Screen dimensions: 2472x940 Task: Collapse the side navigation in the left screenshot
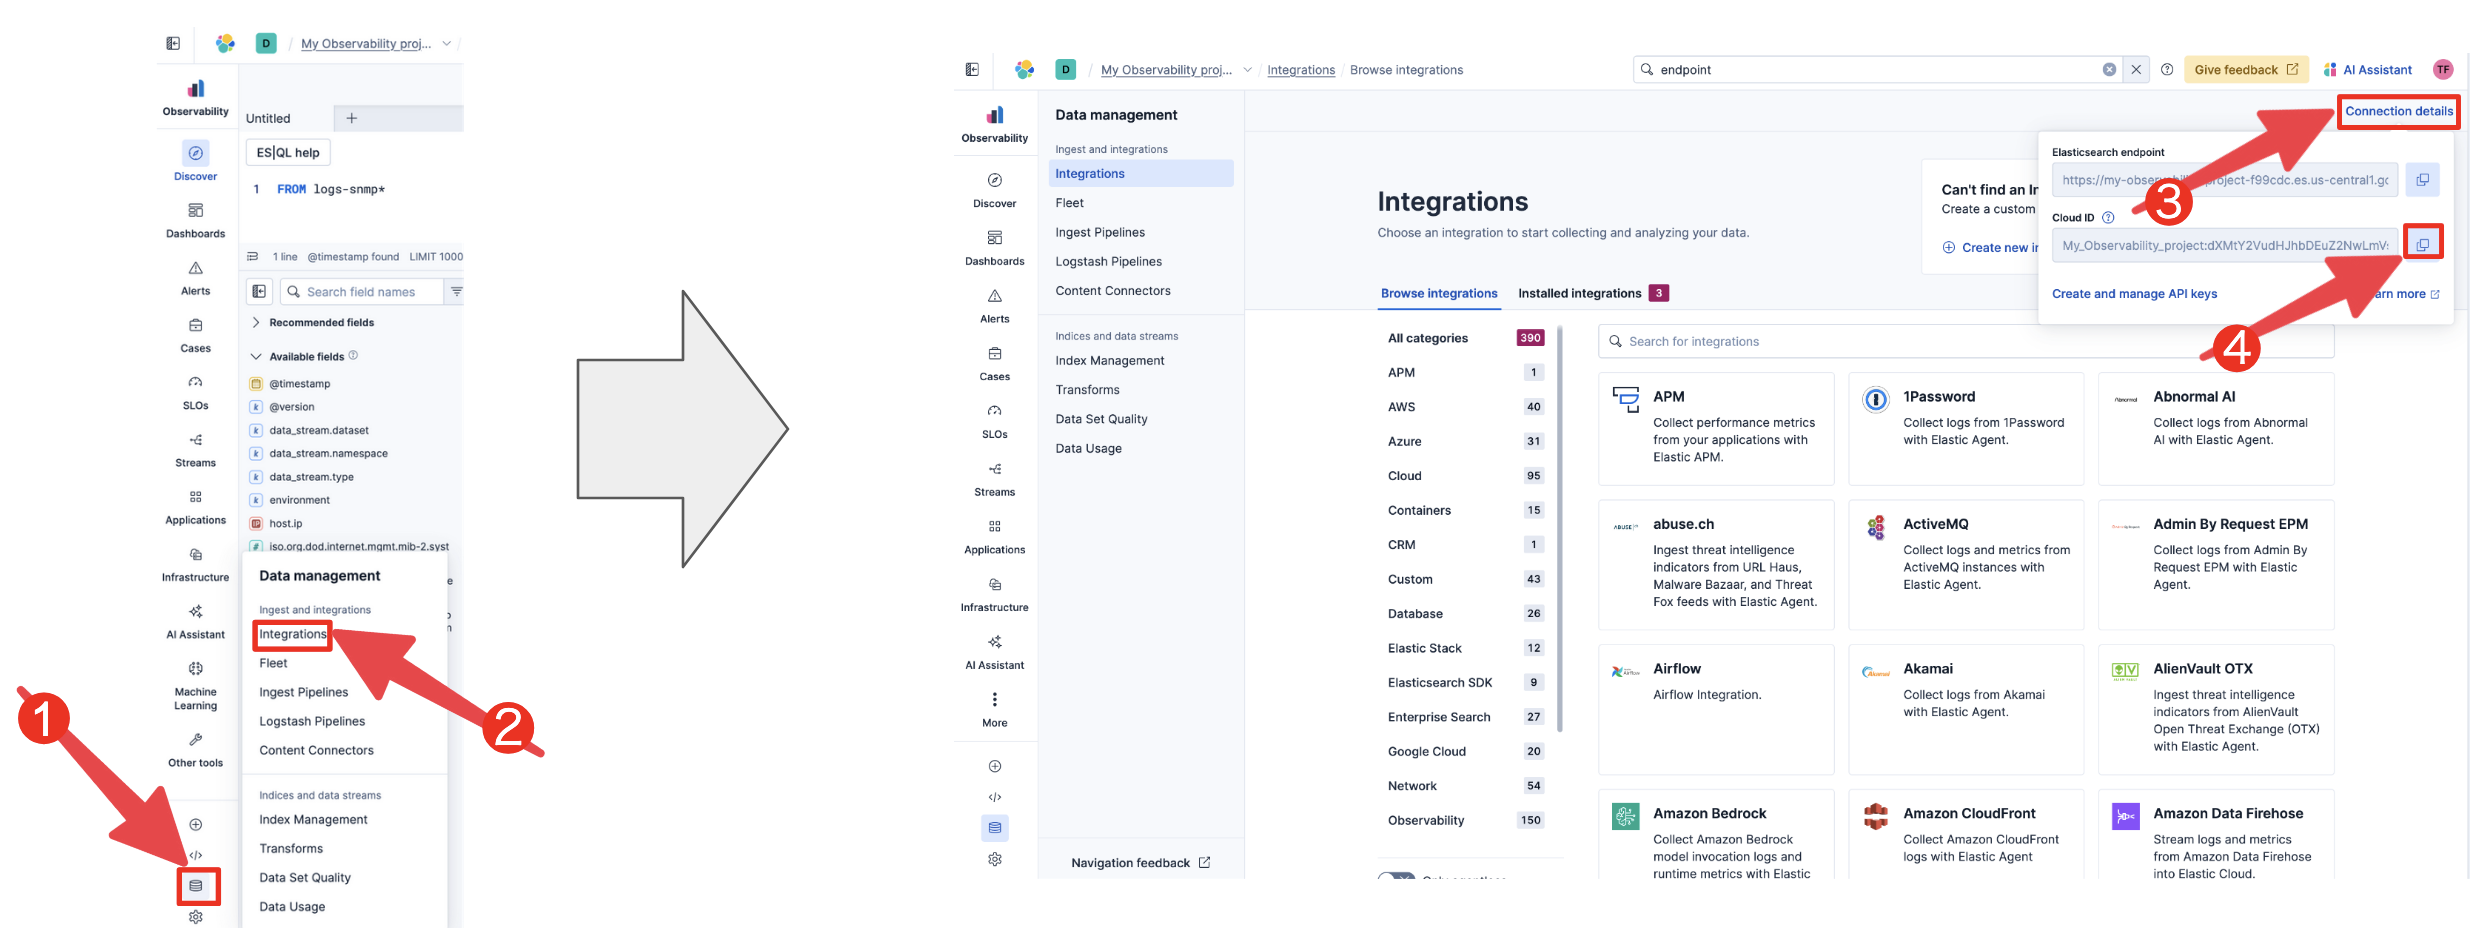(173, 43)
